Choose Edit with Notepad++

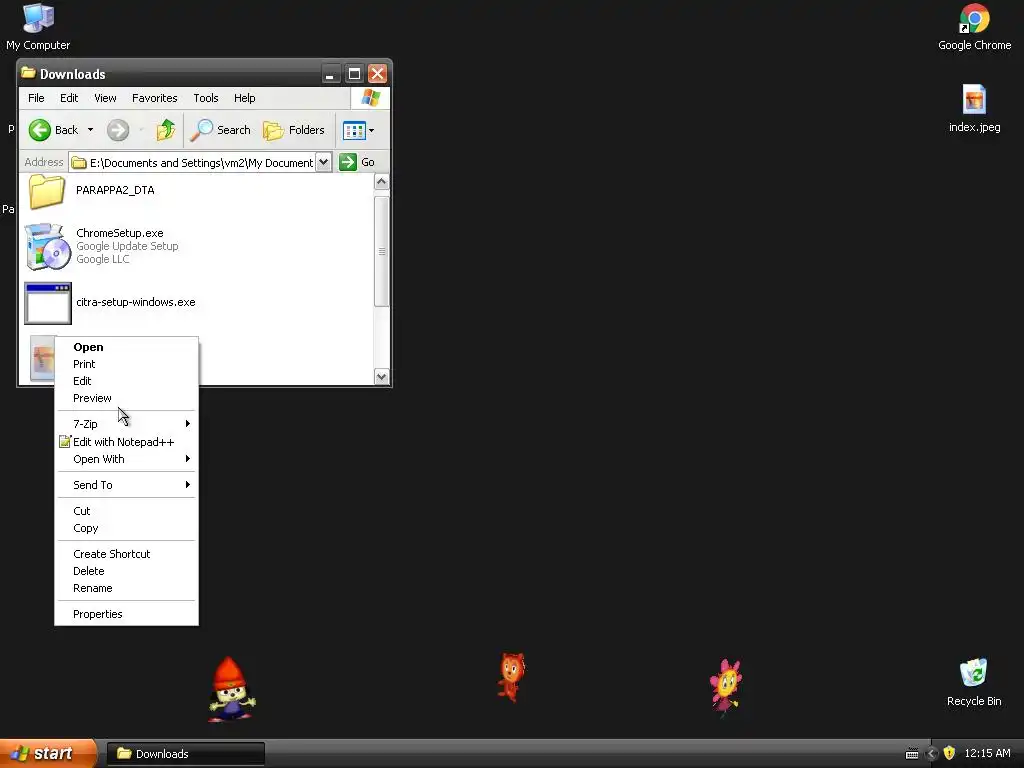[127, 442]
